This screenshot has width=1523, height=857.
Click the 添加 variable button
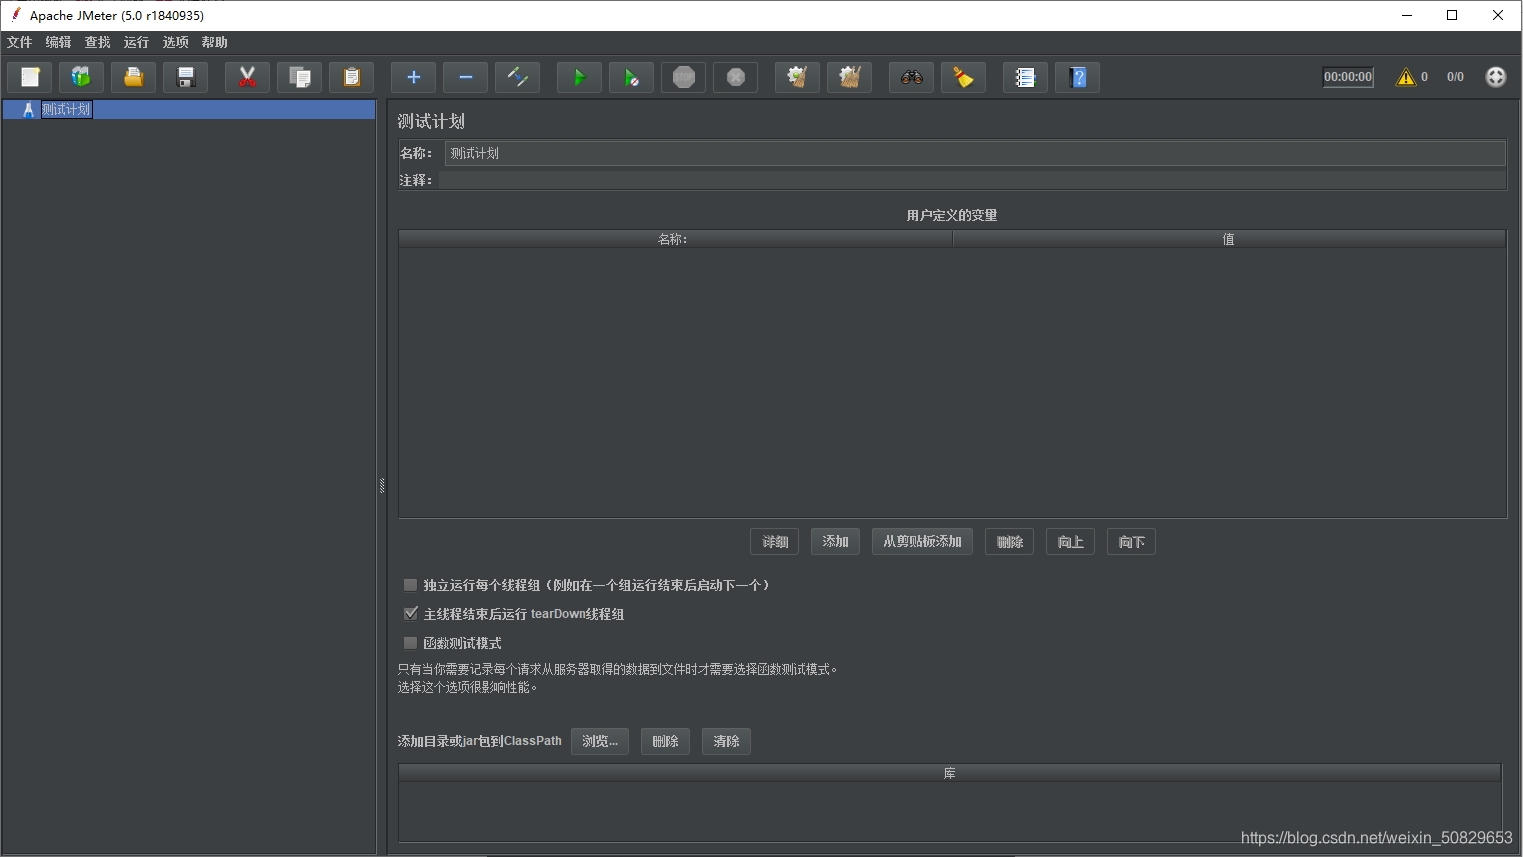pos(835,542)
